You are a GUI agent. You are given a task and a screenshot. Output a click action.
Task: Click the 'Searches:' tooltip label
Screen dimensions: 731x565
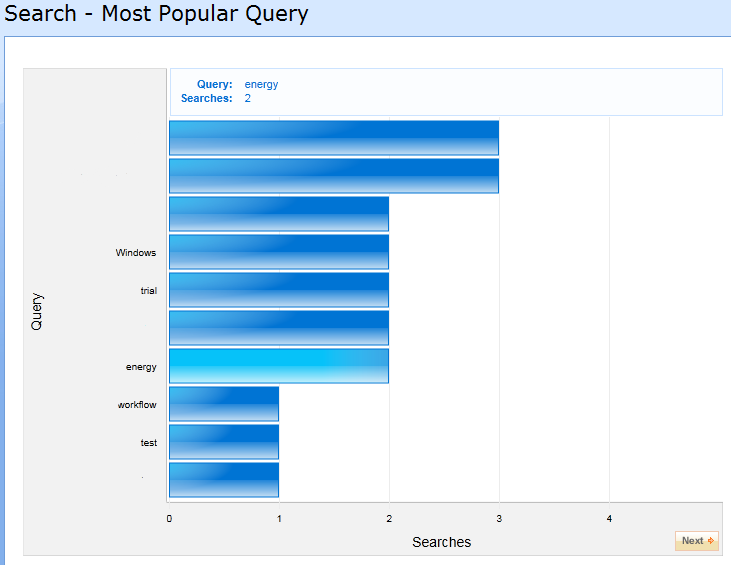[207, 98]
